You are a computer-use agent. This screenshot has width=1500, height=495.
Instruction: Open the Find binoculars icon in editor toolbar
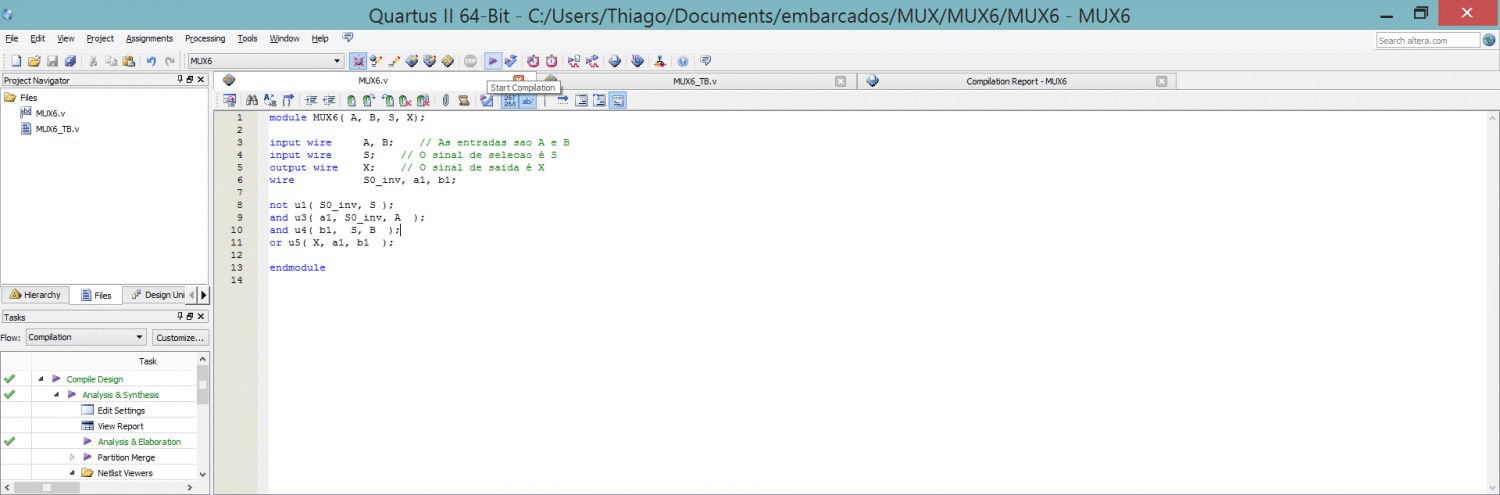pos(252,100)
